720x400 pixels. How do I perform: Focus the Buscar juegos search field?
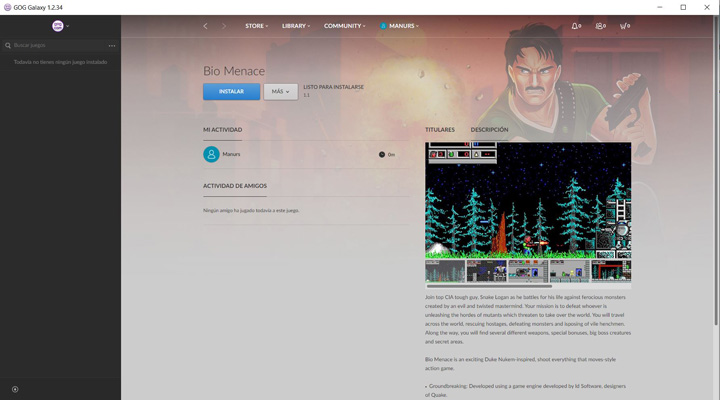coord(55,45)
